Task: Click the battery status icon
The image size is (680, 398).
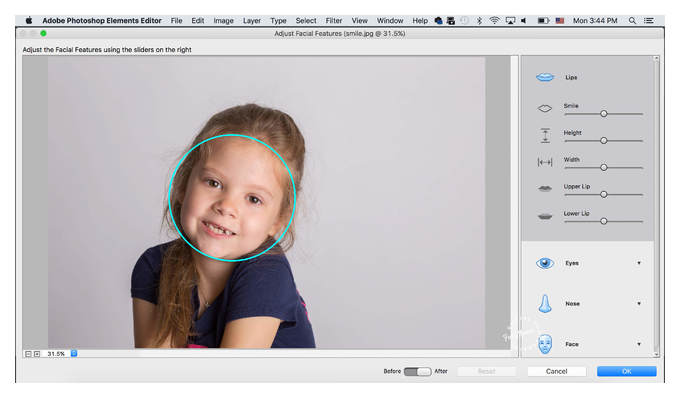Action: [x=543, y=20]
